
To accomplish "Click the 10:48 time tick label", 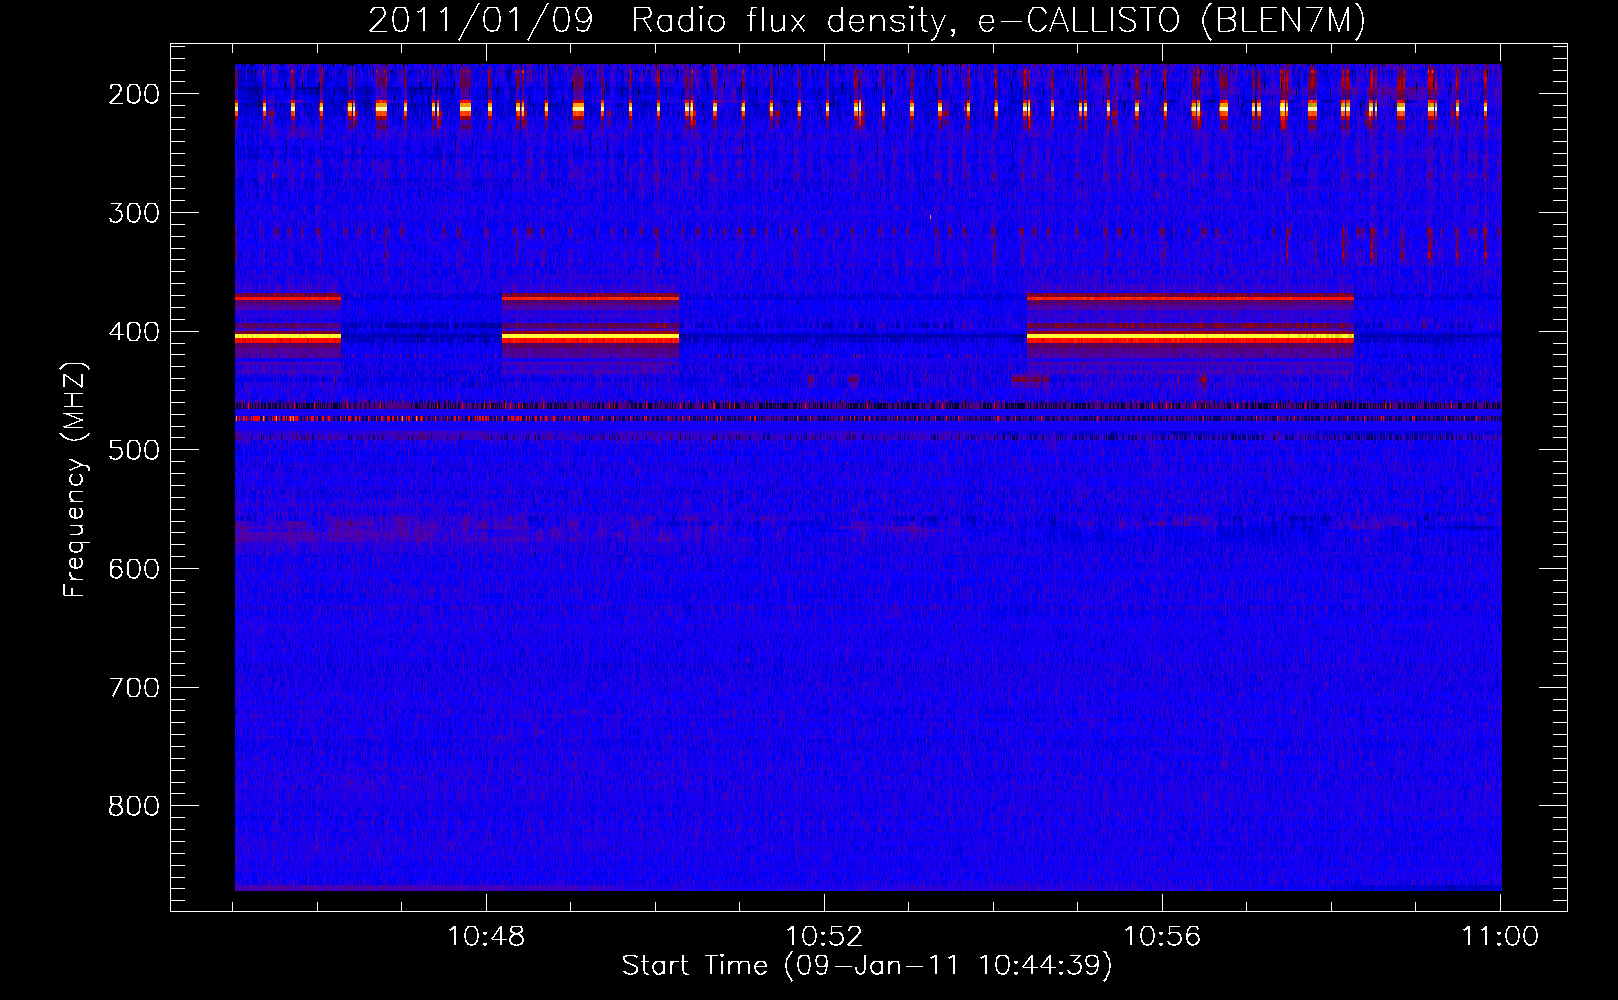I will (486, 937).
